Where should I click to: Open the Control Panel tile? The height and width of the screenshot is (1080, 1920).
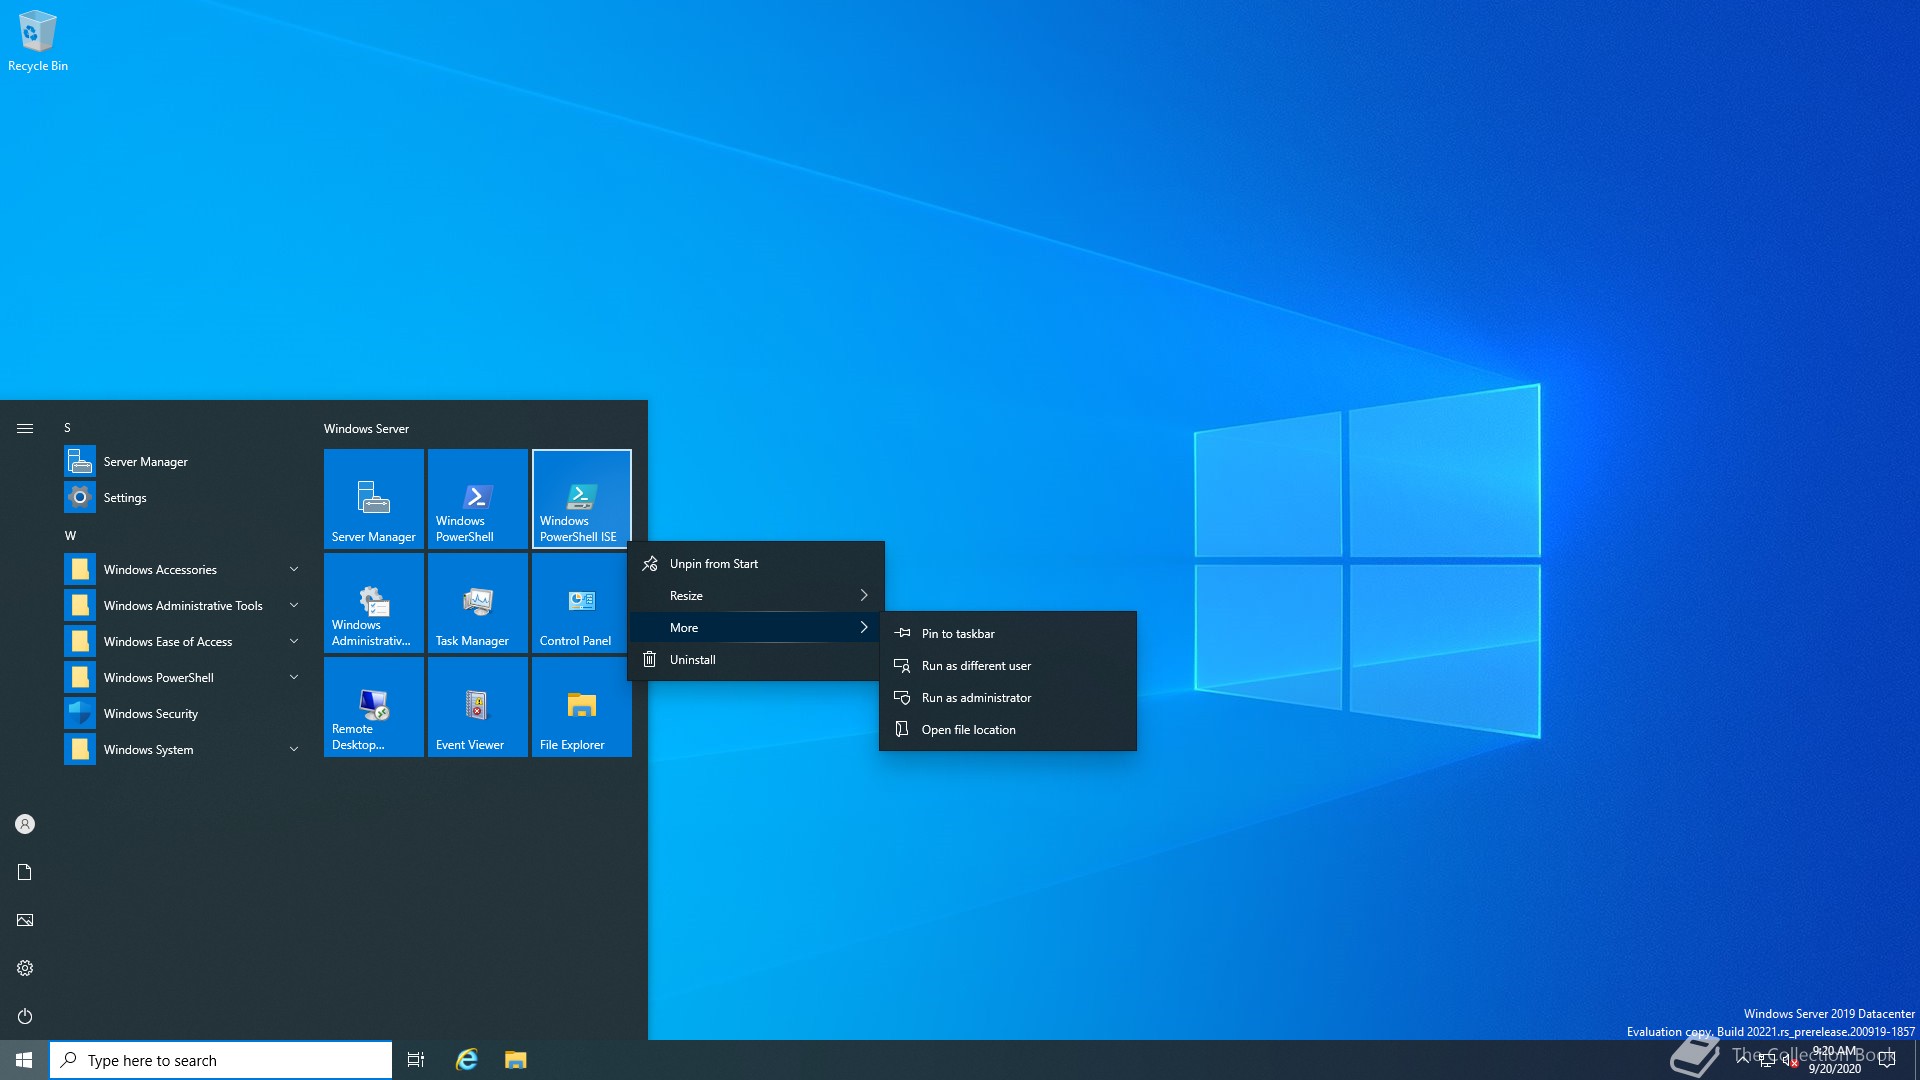pos(581,603)
